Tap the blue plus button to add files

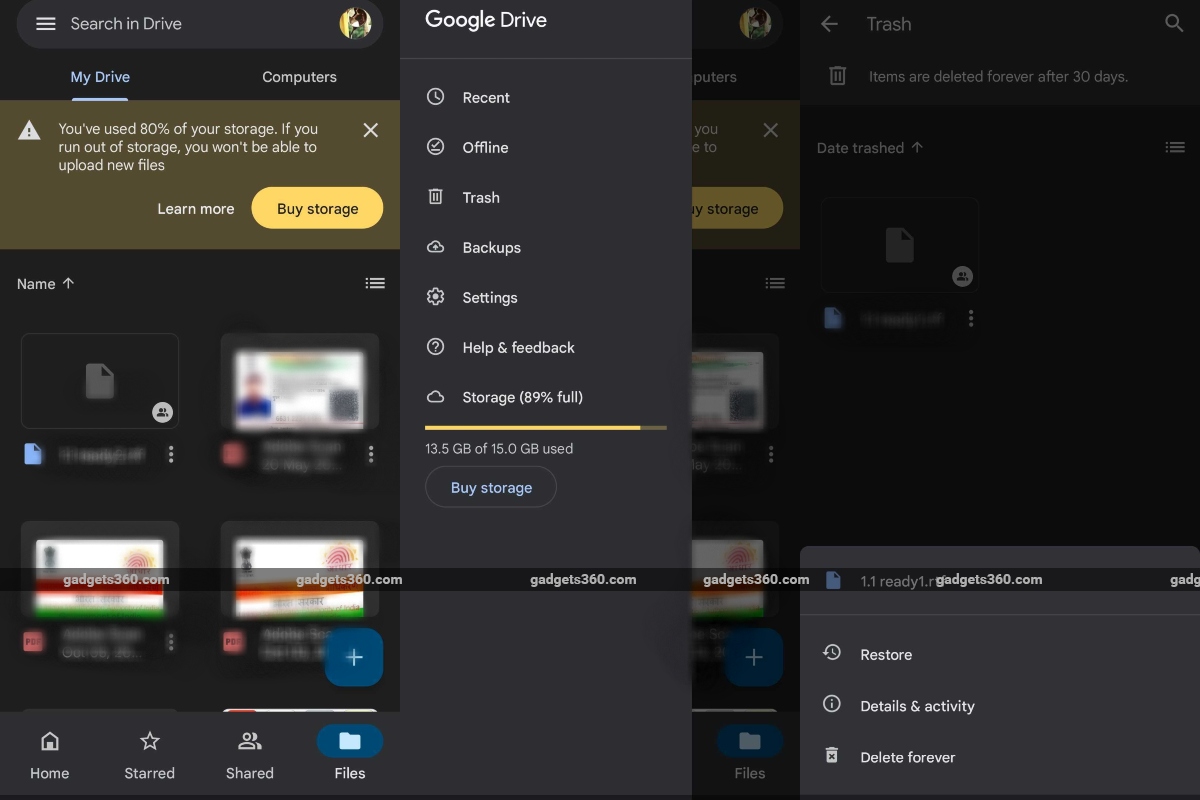(354, 657)
